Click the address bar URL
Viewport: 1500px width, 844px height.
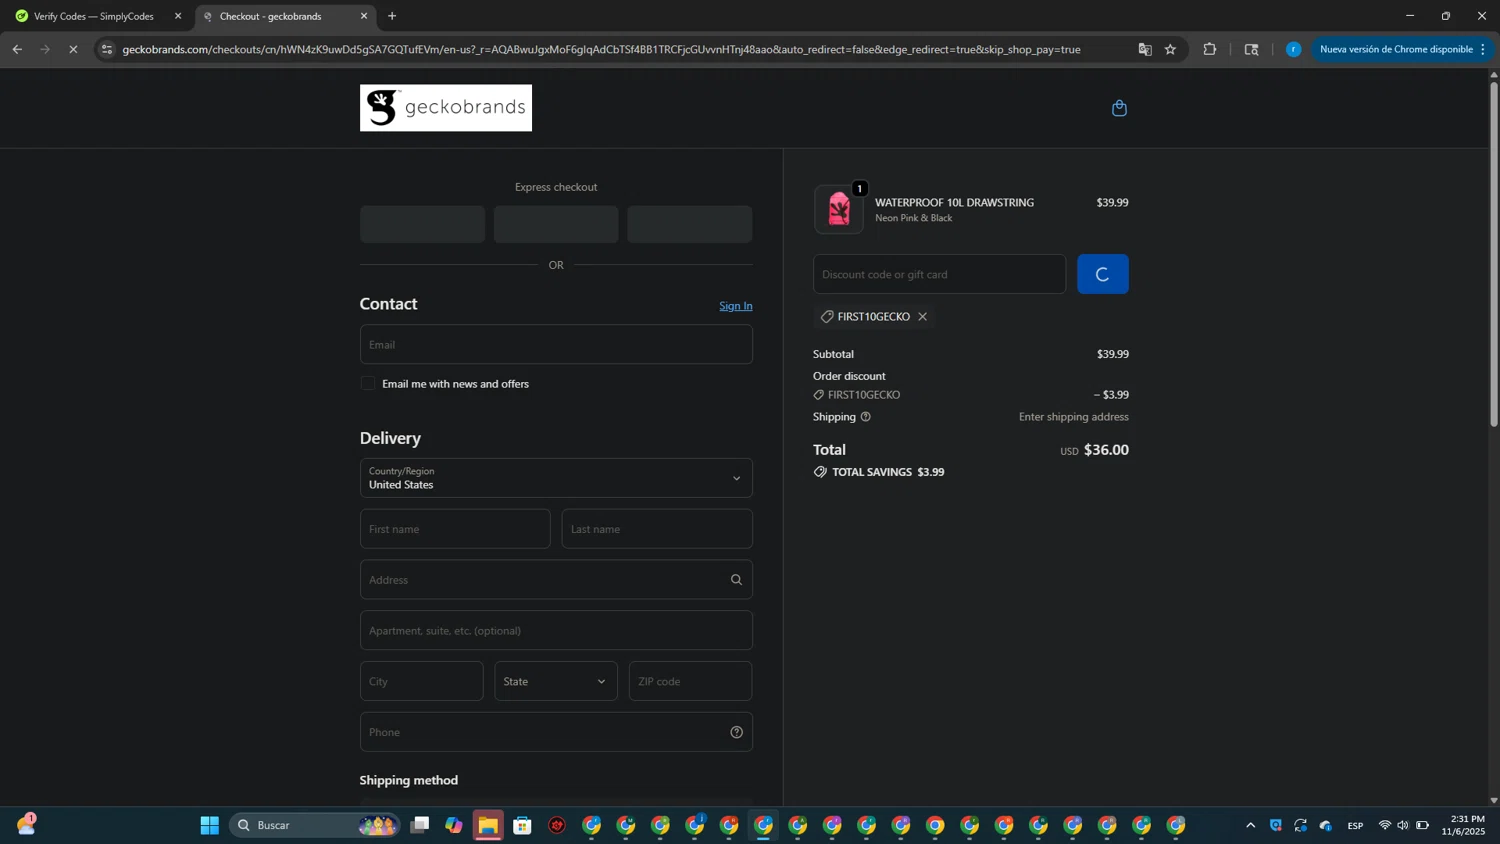pyautogui.click(x=601, y=49)
